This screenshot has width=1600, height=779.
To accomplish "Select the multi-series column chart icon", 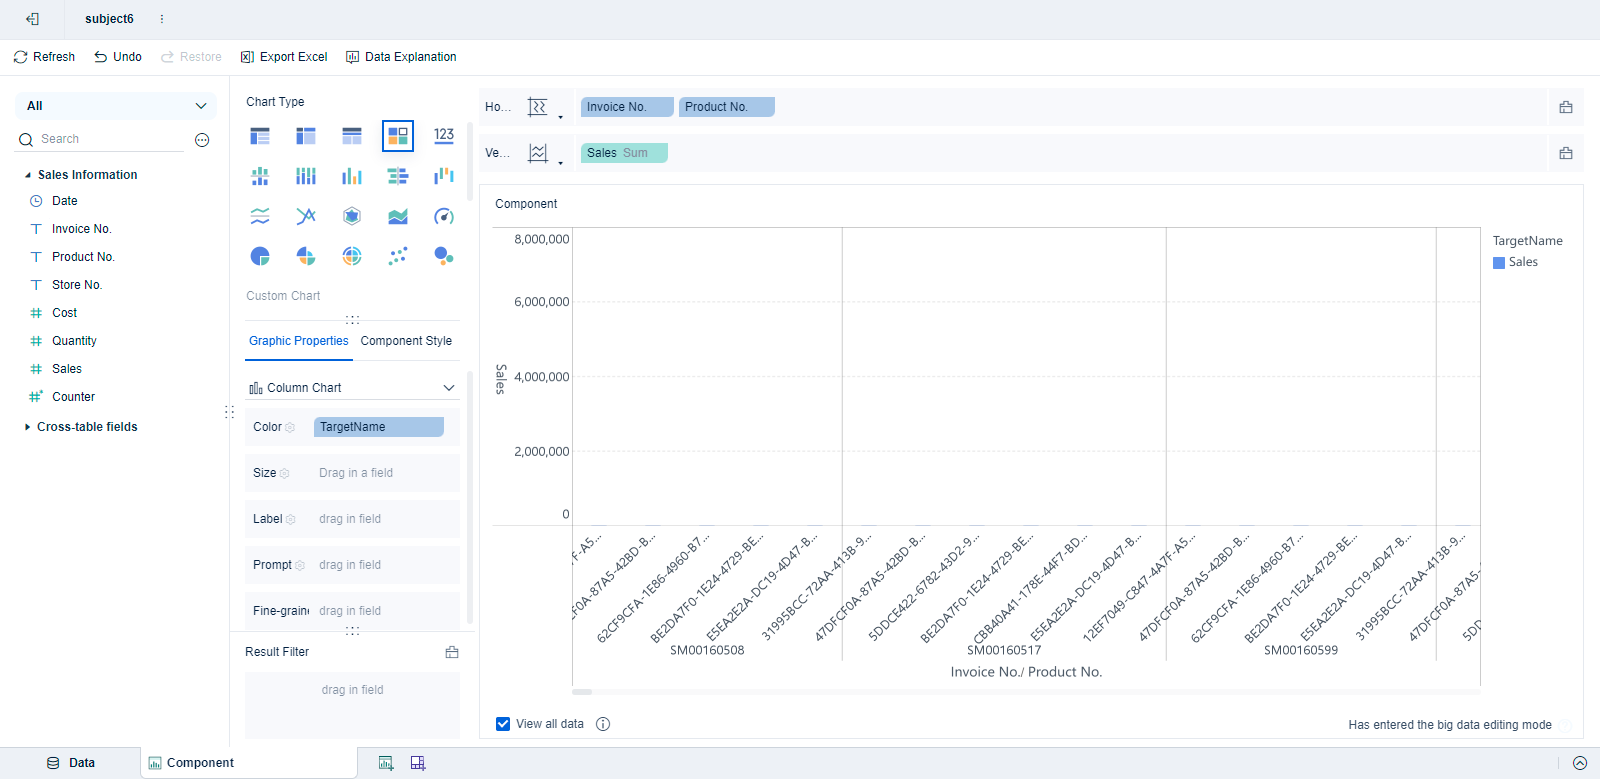I will 352,176.
